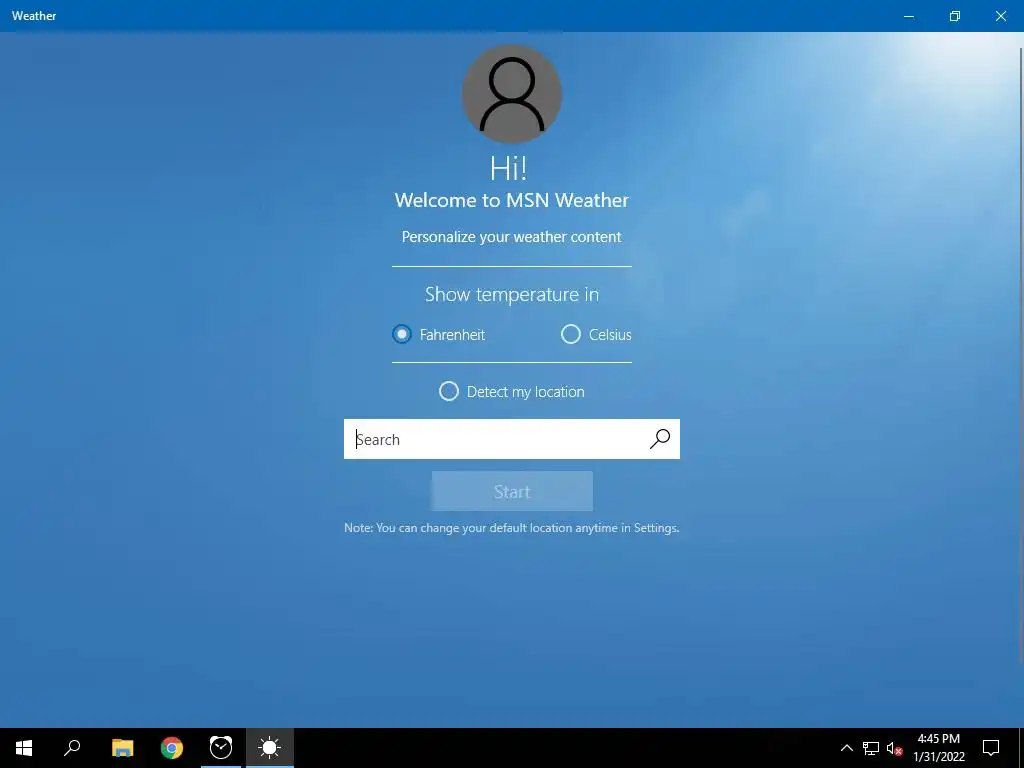The height and width of the screenshot is (768, 1024).
Task: Click the Start button
Action: (512, 491)
